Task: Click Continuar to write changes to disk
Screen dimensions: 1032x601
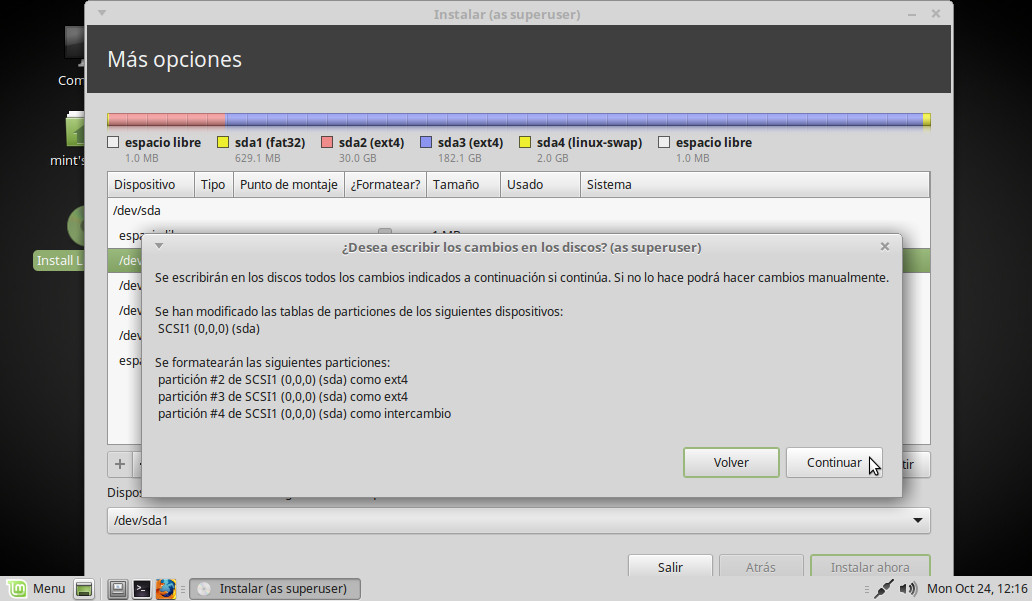Action: (x=833, y=462)
